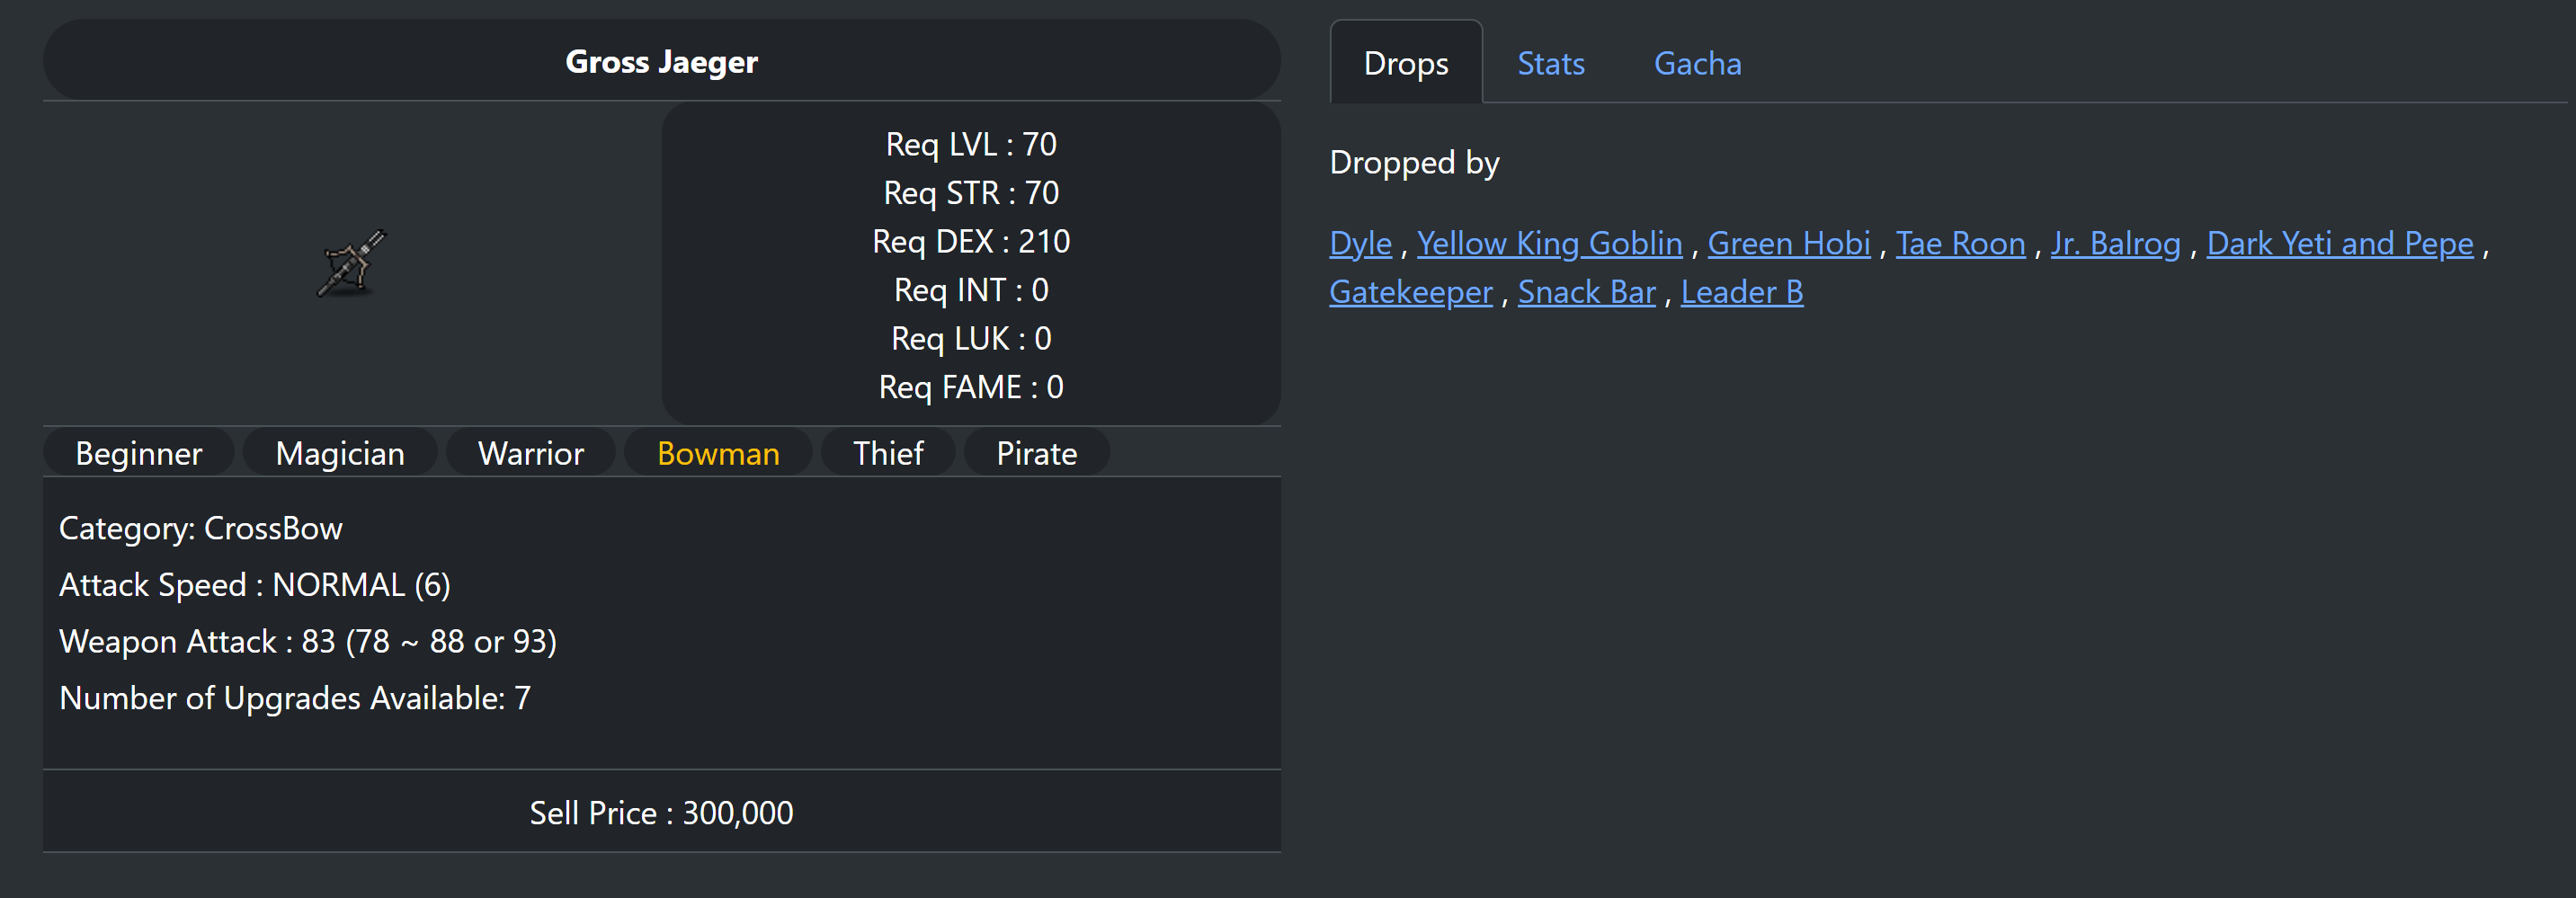Select the Drops tab
Screen dimensions: 2576x898
[1405, 64]
